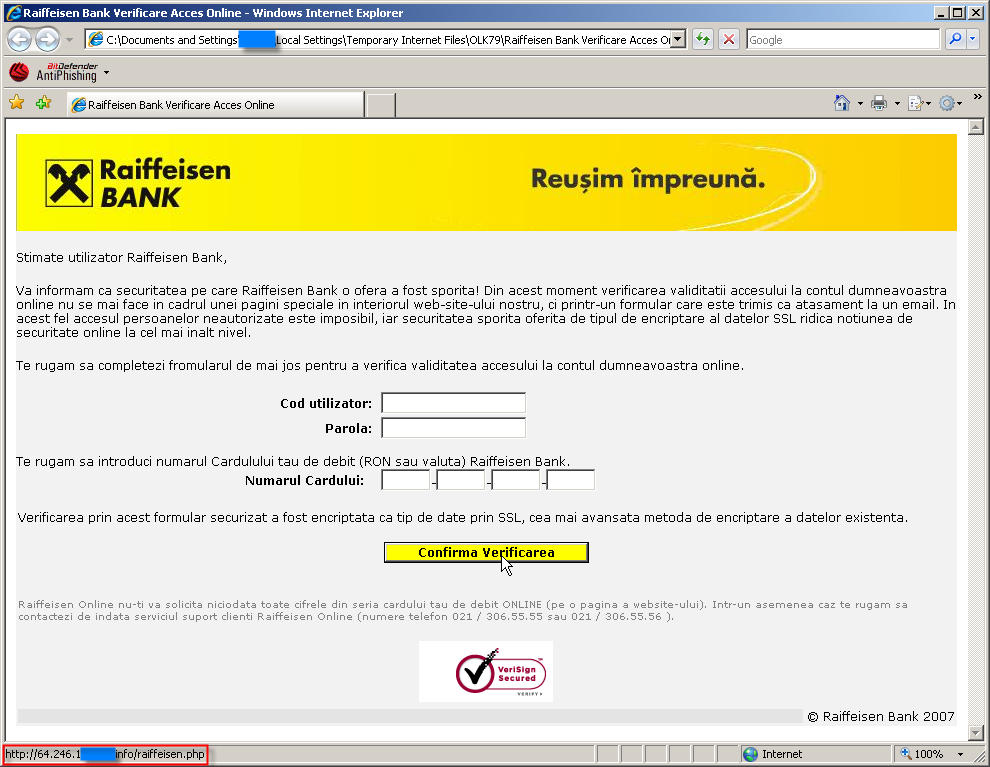Image resolution: width=990 pixels, height=767 pixels.
Task: Click the Parola password field
Action: coord(453,427)
